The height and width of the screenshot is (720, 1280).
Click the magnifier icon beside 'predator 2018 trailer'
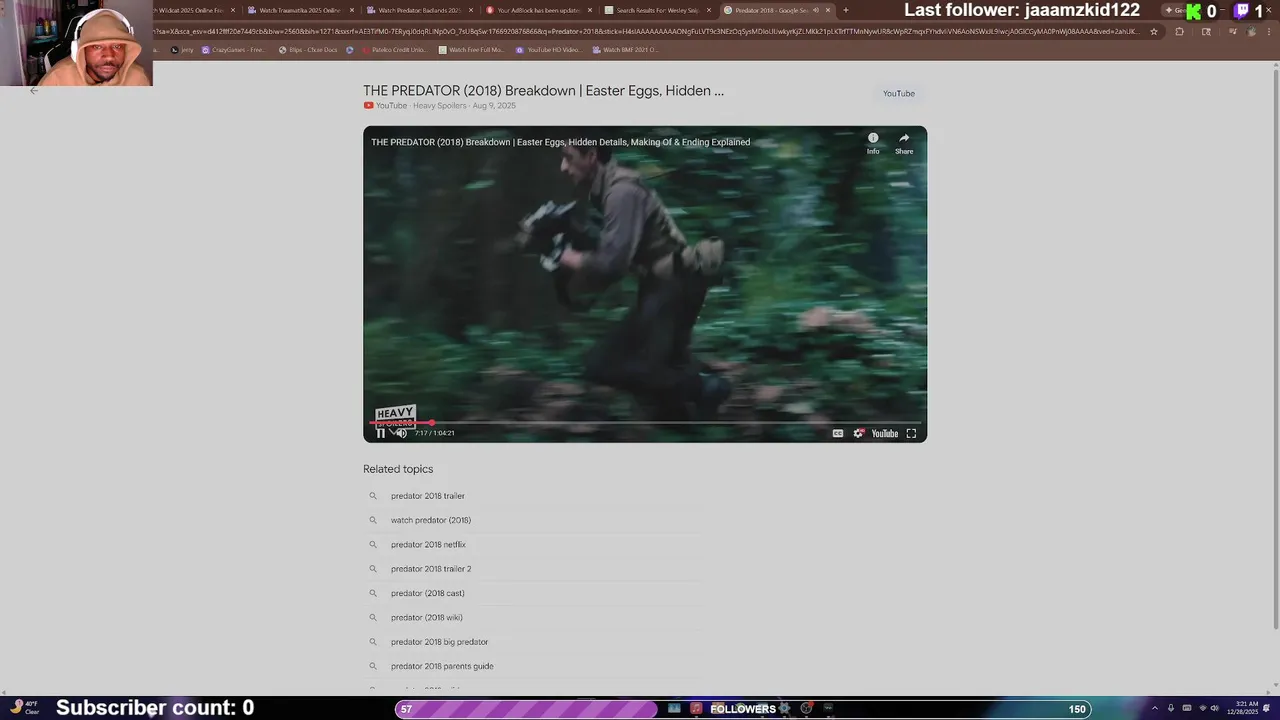[x=373, y=496]
